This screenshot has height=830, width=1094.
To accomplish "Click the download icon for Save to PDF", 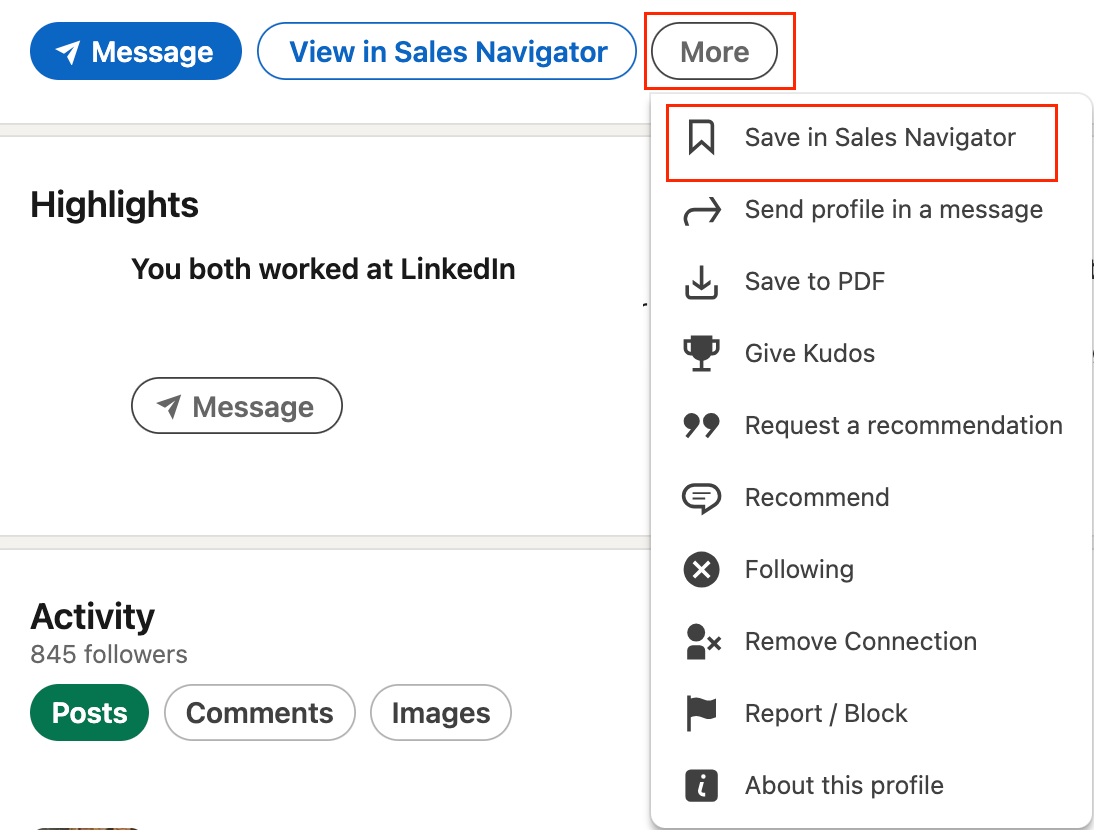I will coord(701,282).
